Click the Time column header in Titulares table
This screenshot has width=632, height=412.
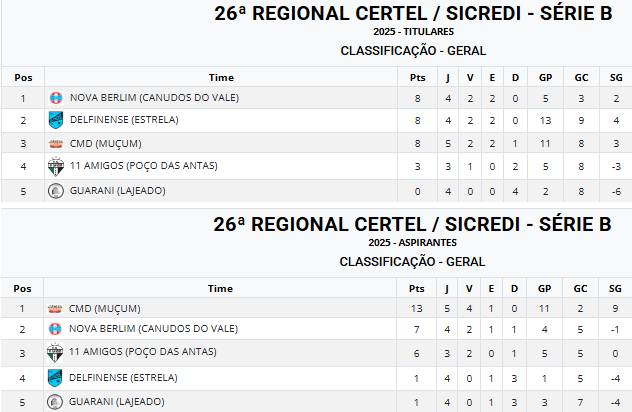221,77
